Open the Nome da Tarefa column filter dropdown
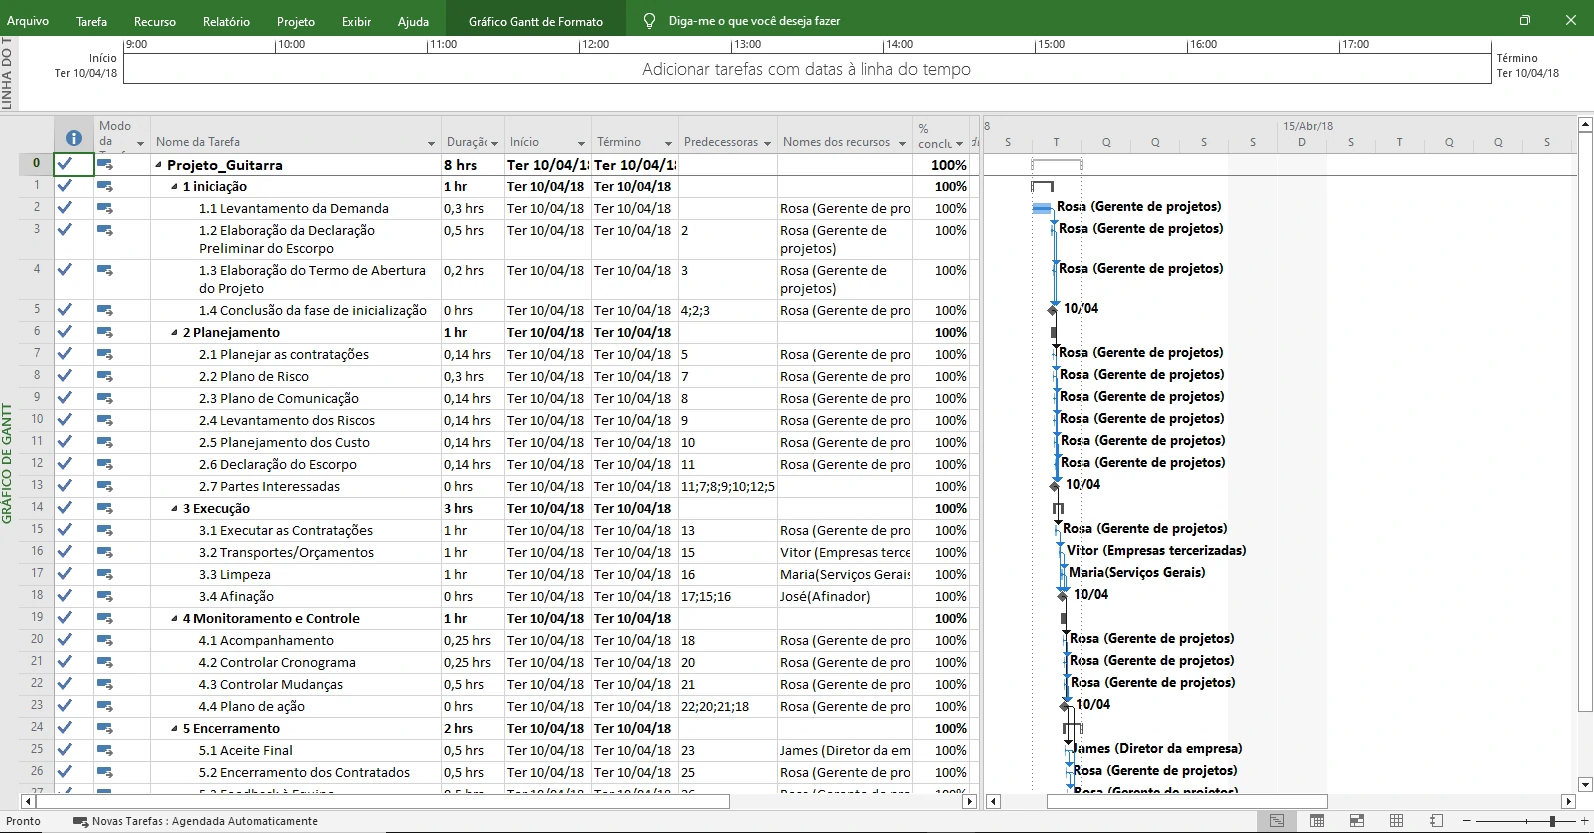 point(431,143)
